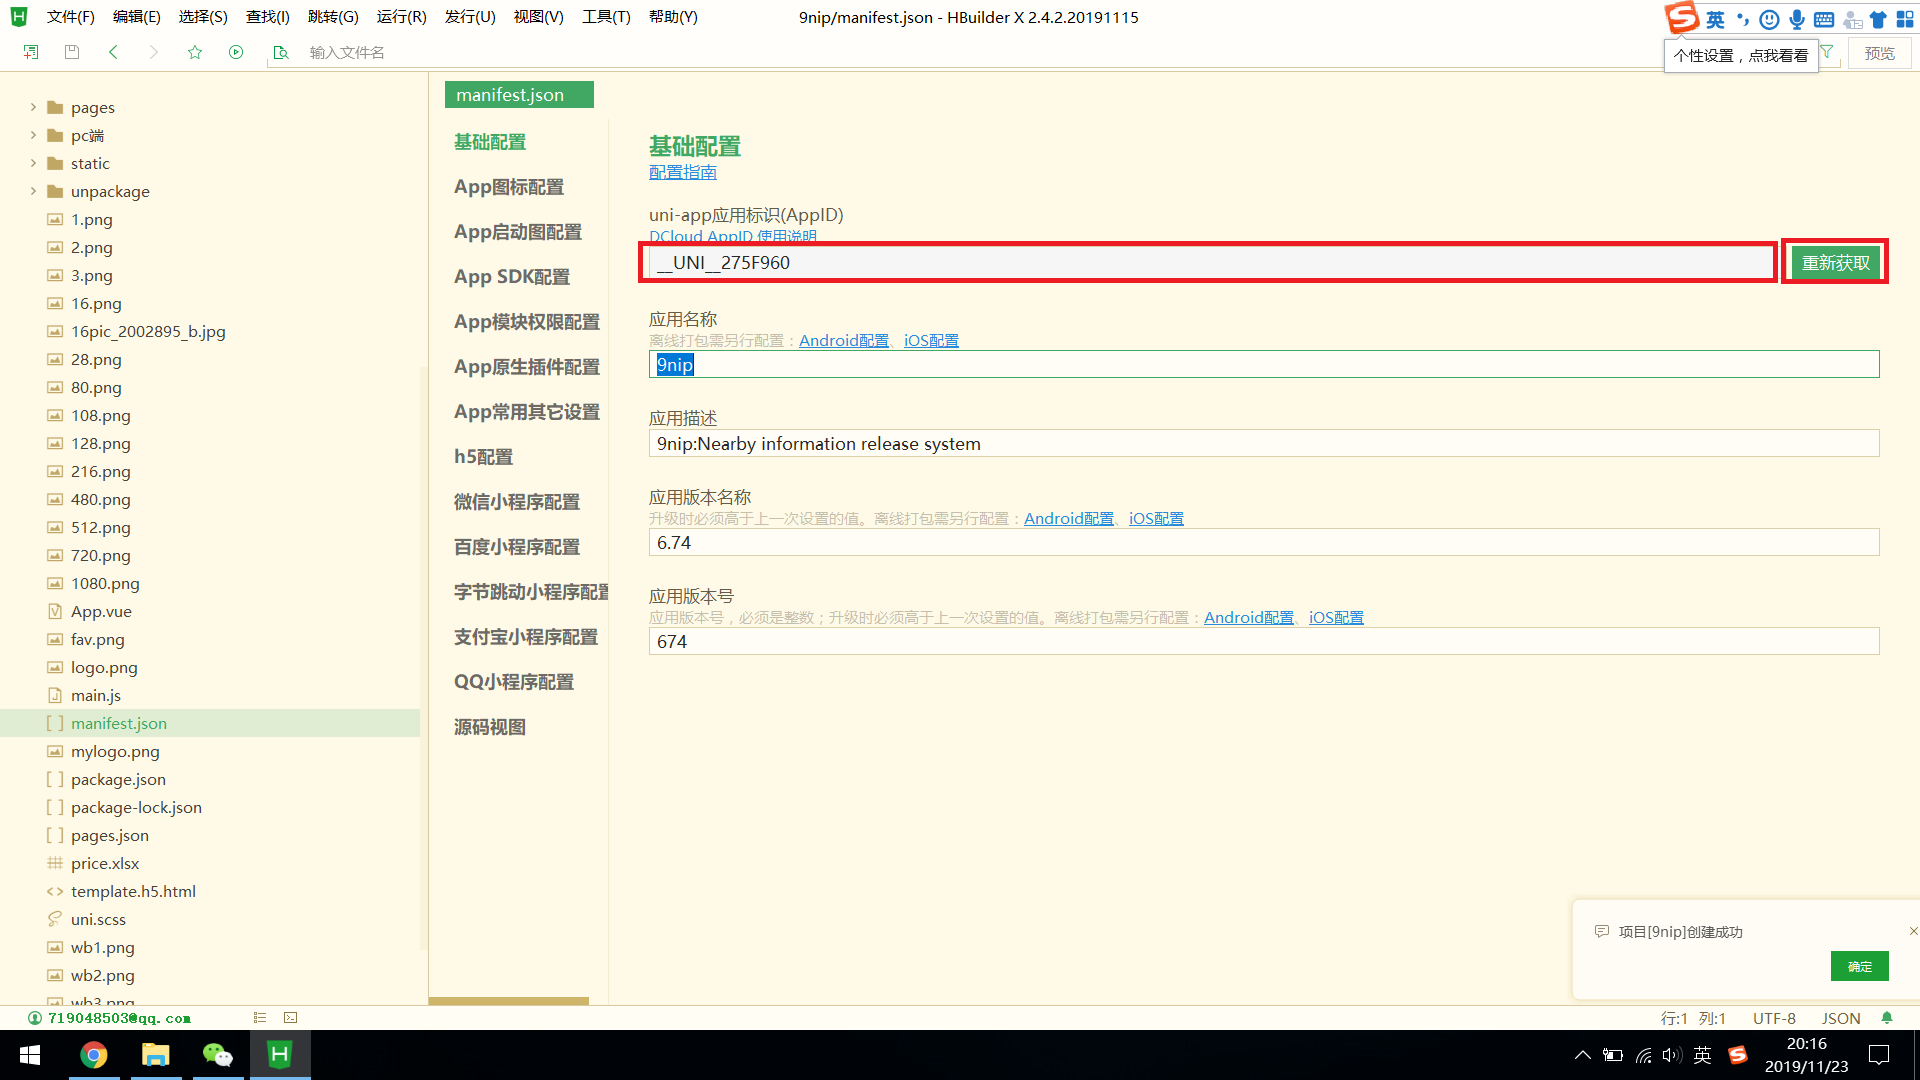Open File Explorer from the taskbar
Screen dimensions: 1920x1080
[155, 1055]
